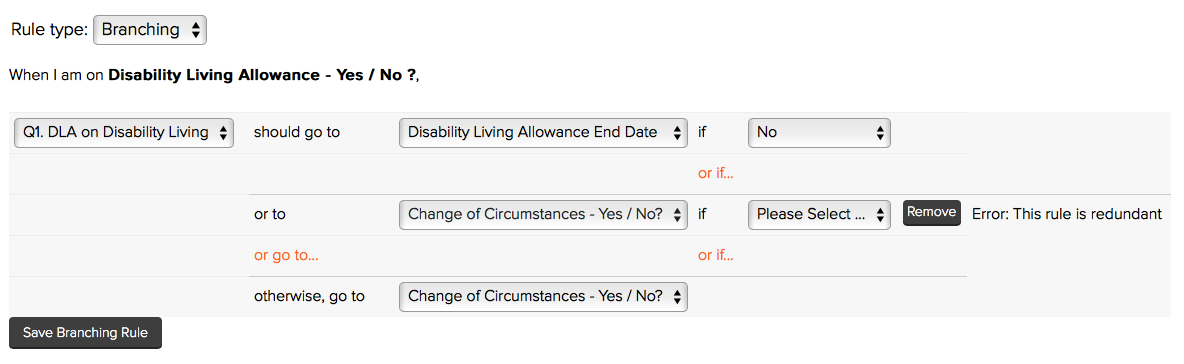
Task: Click the 'otherwise, go to' label
Action: coord(309,296)
